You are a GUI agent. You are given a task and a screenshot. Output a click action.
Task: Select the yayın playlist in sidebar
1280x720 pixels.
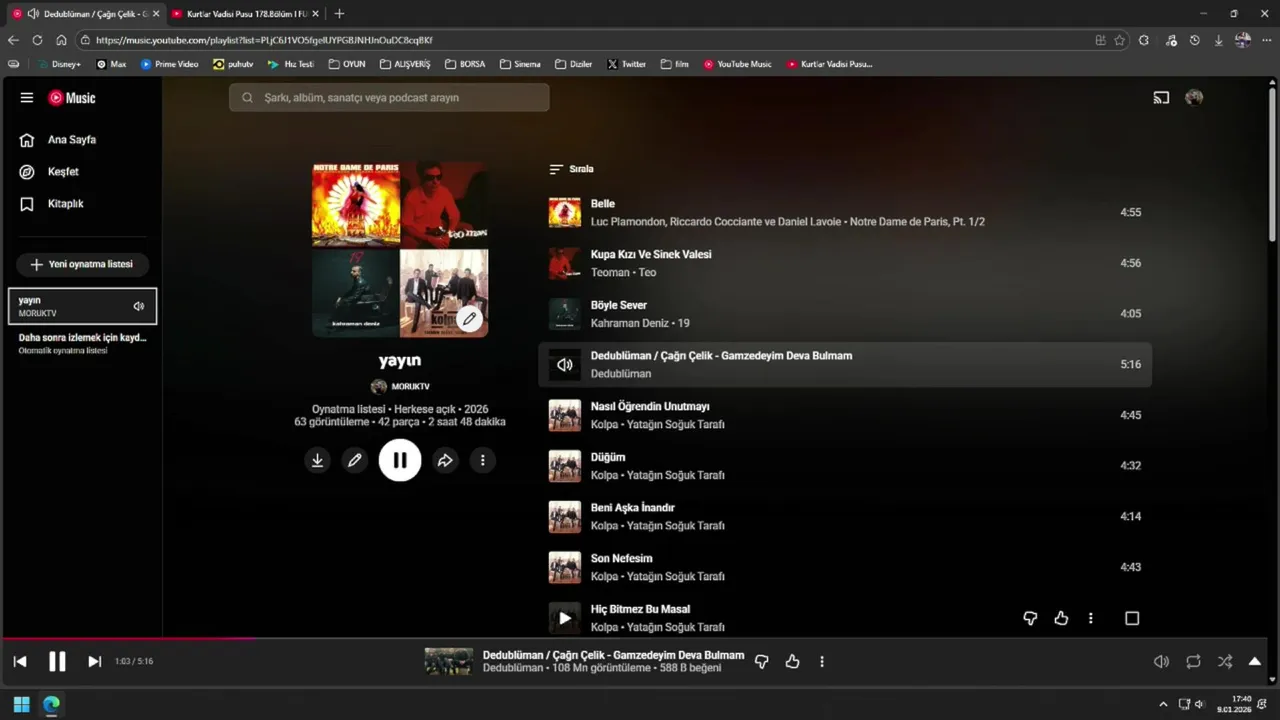82,306
